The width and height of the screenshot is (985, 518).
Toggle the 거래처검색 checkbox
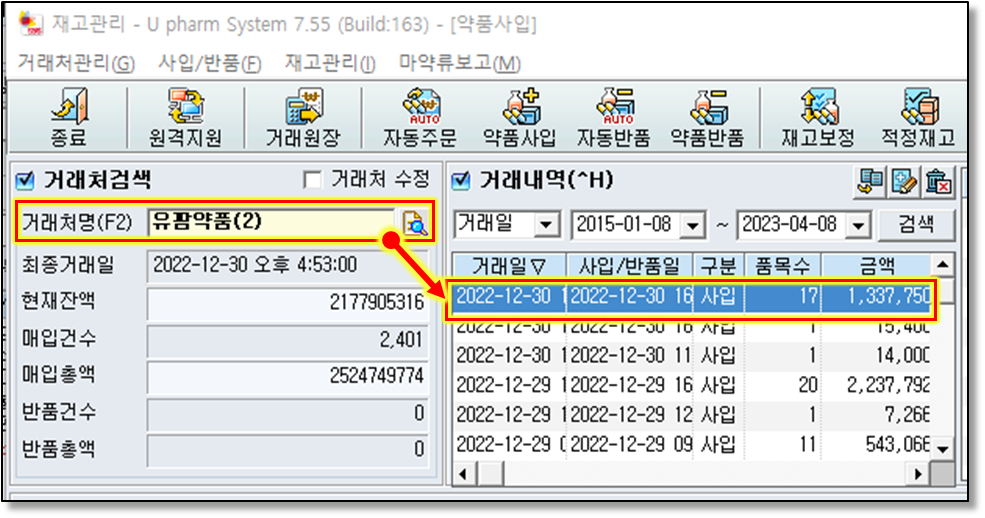click(26, 181)
